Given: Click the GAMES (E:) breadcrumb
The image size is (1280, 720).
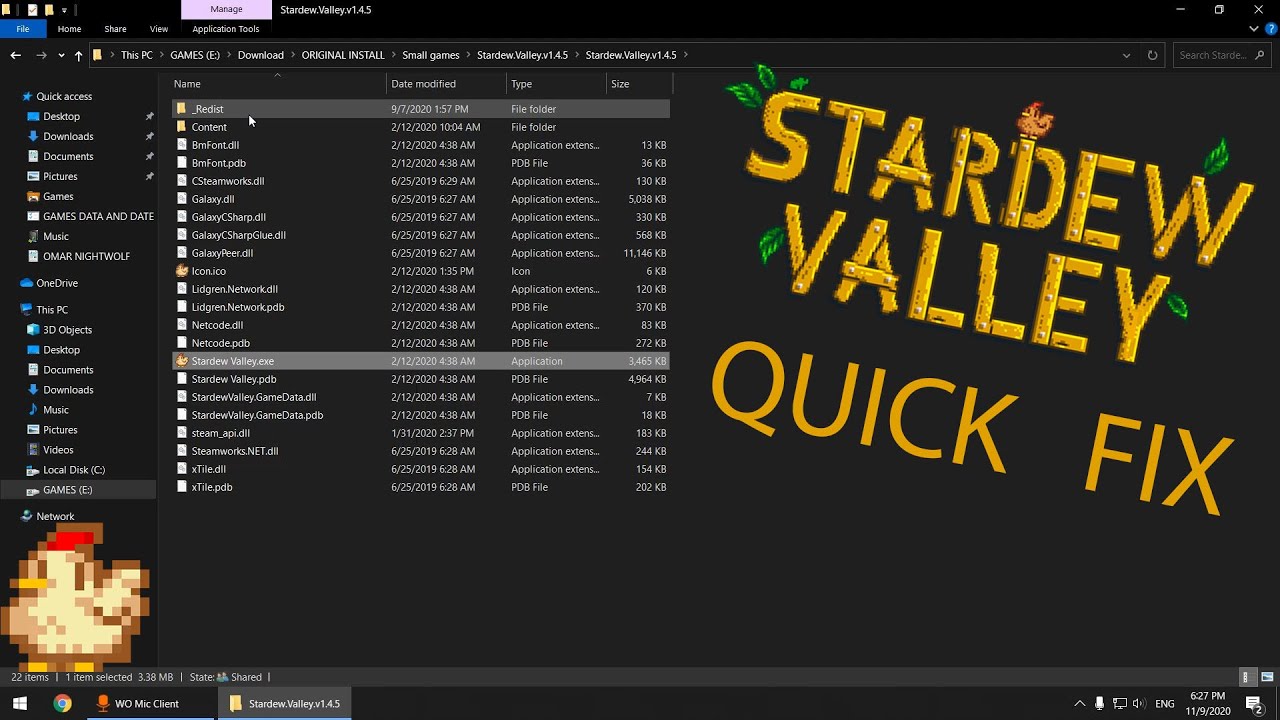Looking at the screenshot, I should pyautogui.click(x=195, y=55).
